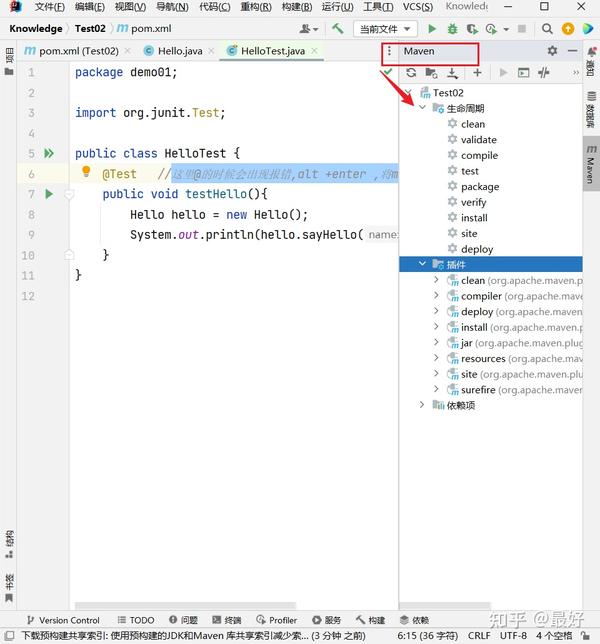Select the compile lifecycle goal

tap(479, 155)
